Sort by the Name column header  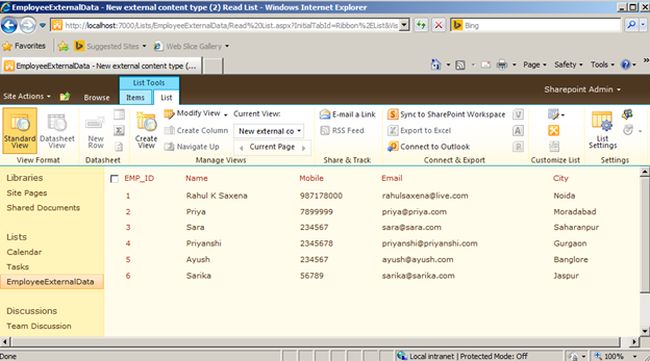(x=196, y=178)
